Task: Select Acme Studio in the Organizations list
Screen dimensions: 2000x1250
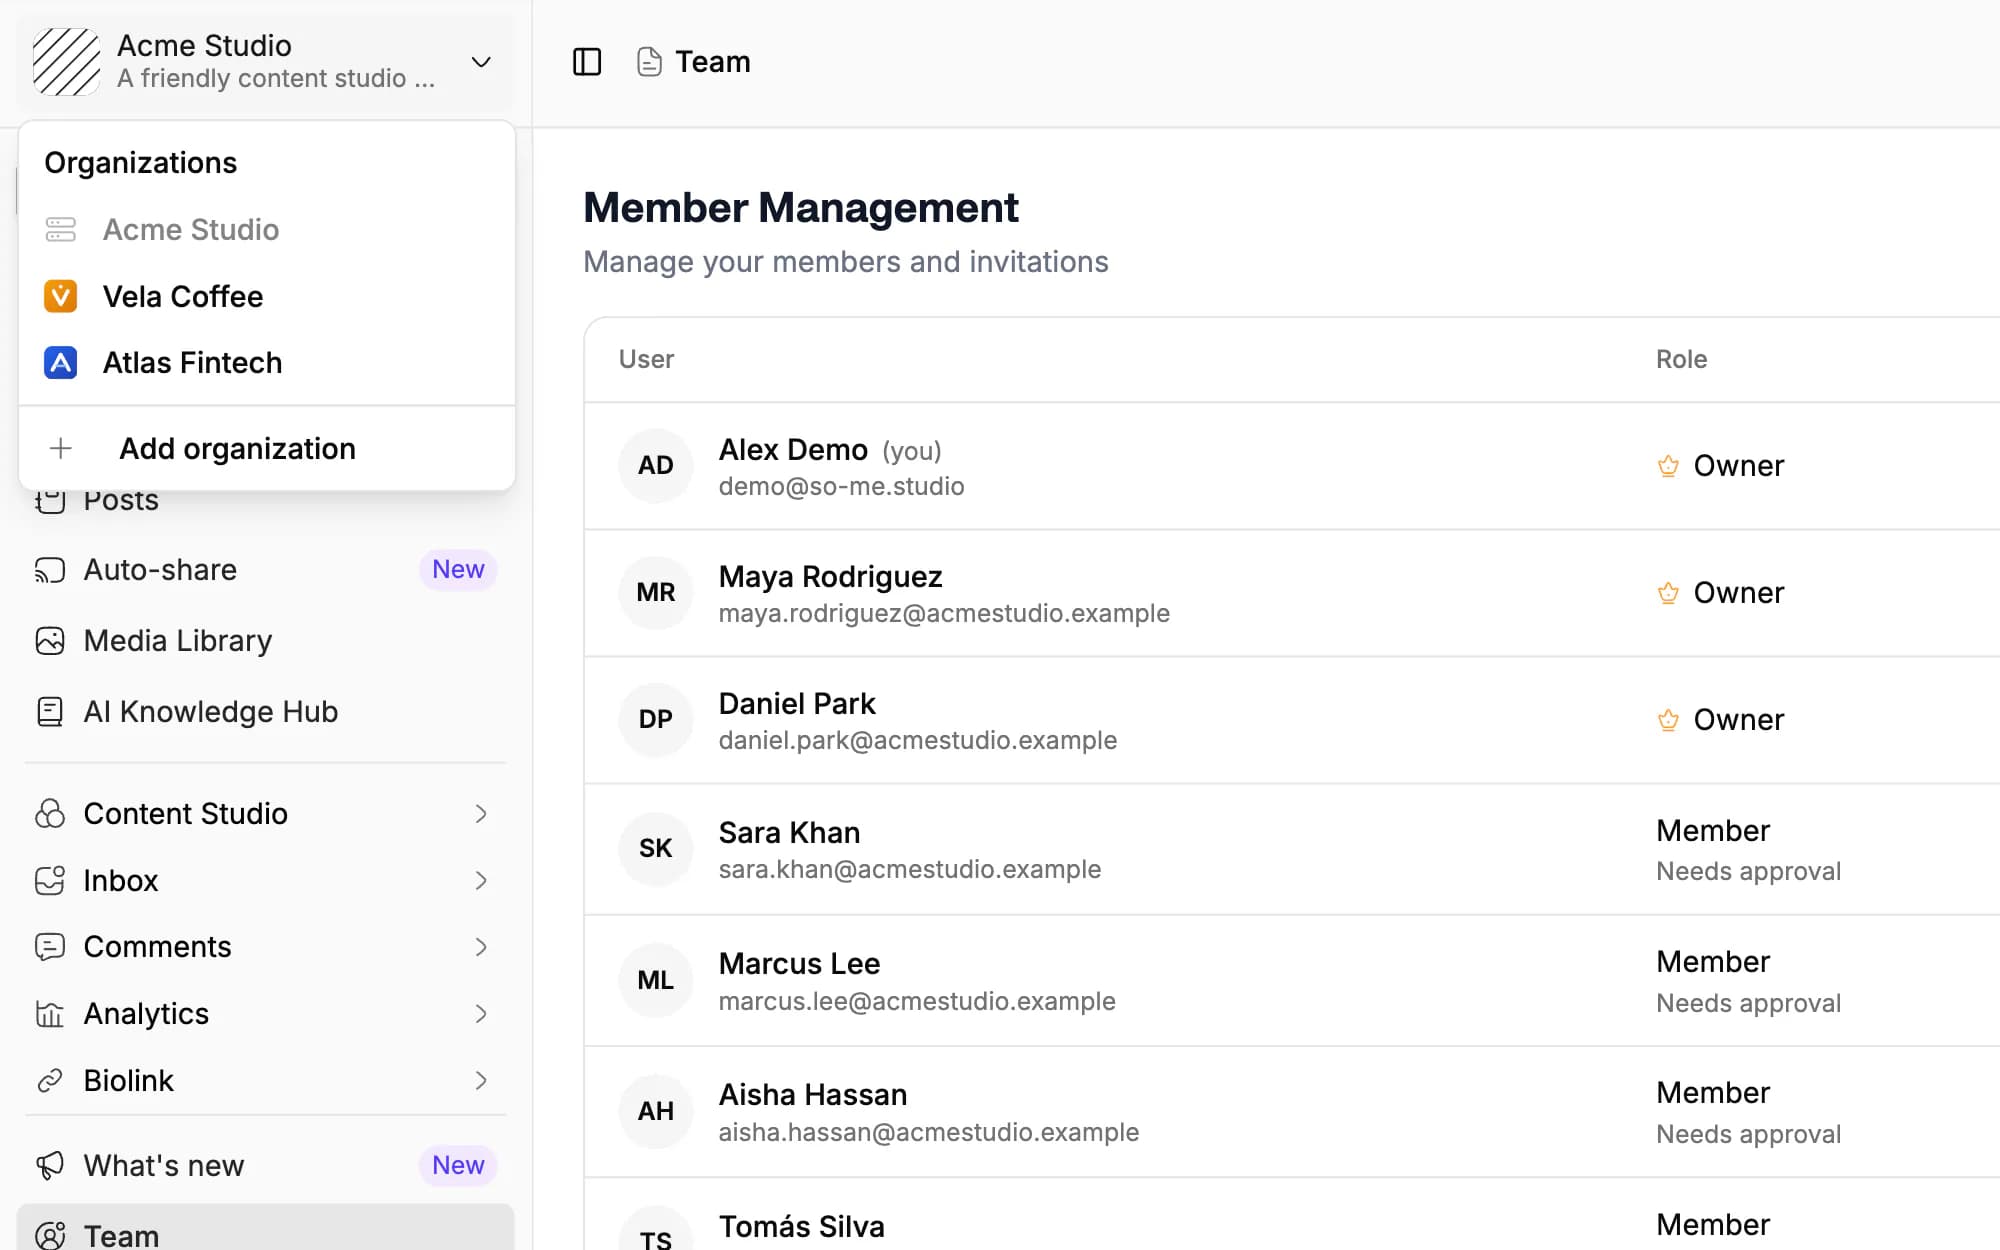Action: 267,230
